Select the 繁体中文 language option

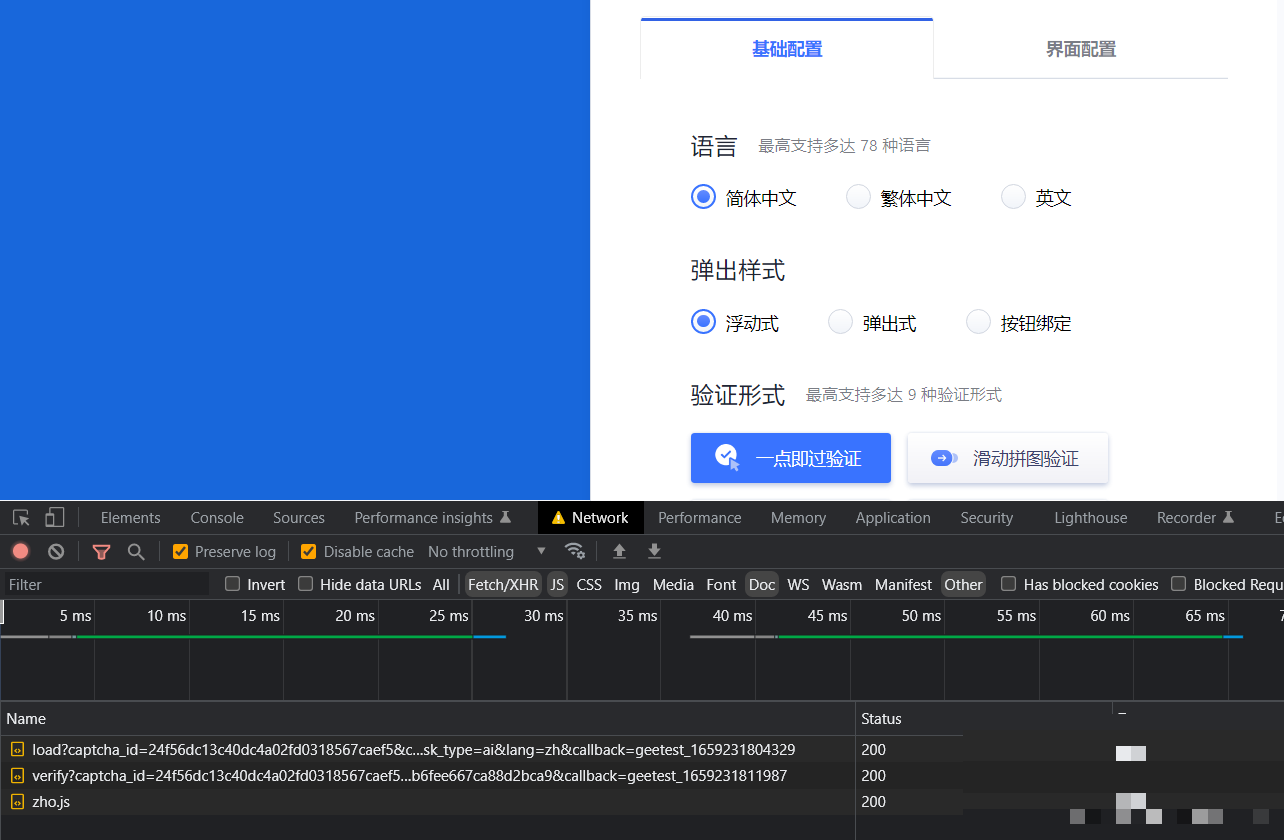pos(858,197)
